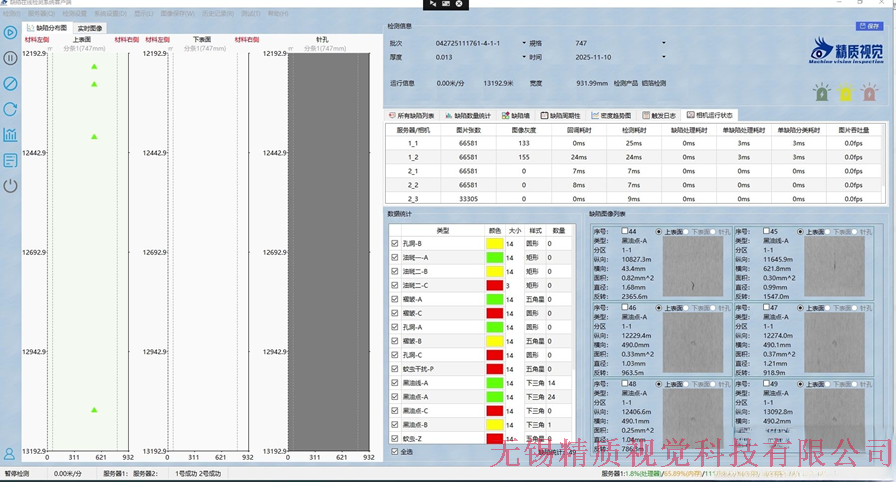
Task: Switch to the 缺陷周期性 tab
Action: (561, 115)
